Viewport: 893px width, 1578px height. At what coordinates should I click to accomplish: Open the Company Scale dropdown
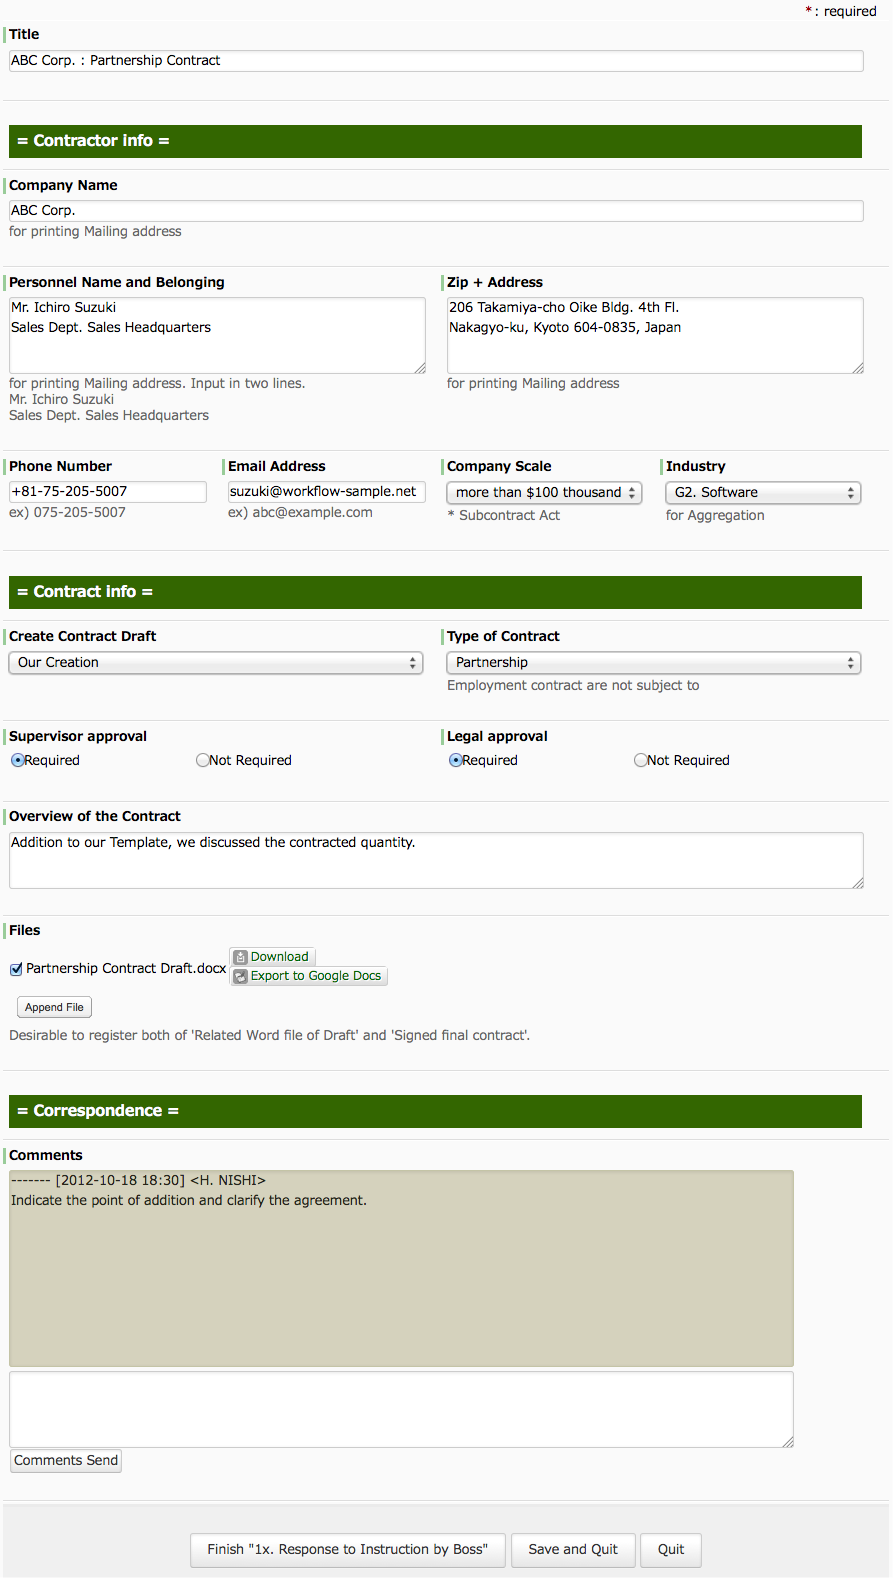544,492
